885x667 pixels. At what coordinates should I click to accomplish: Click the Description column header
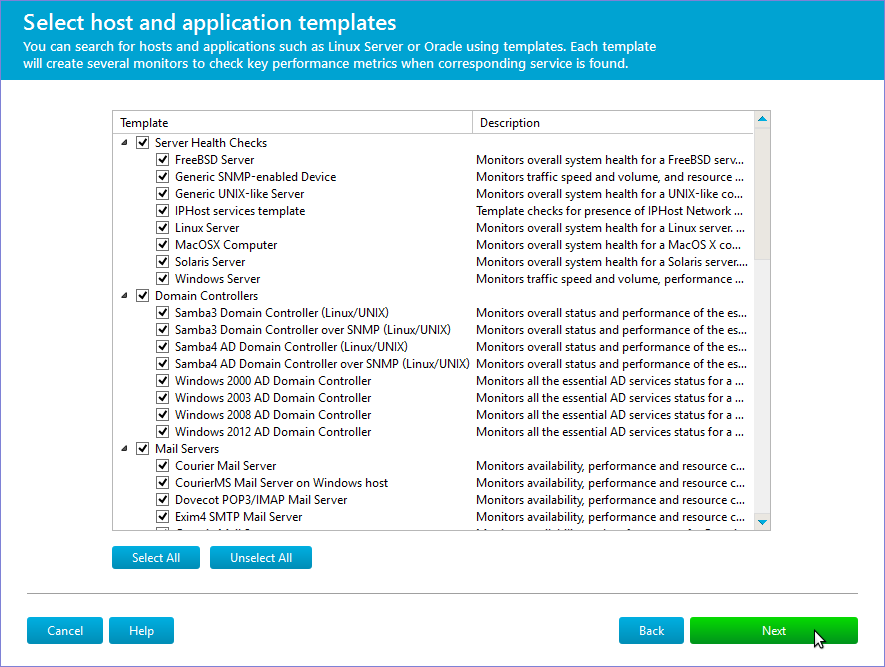[613, 122]
